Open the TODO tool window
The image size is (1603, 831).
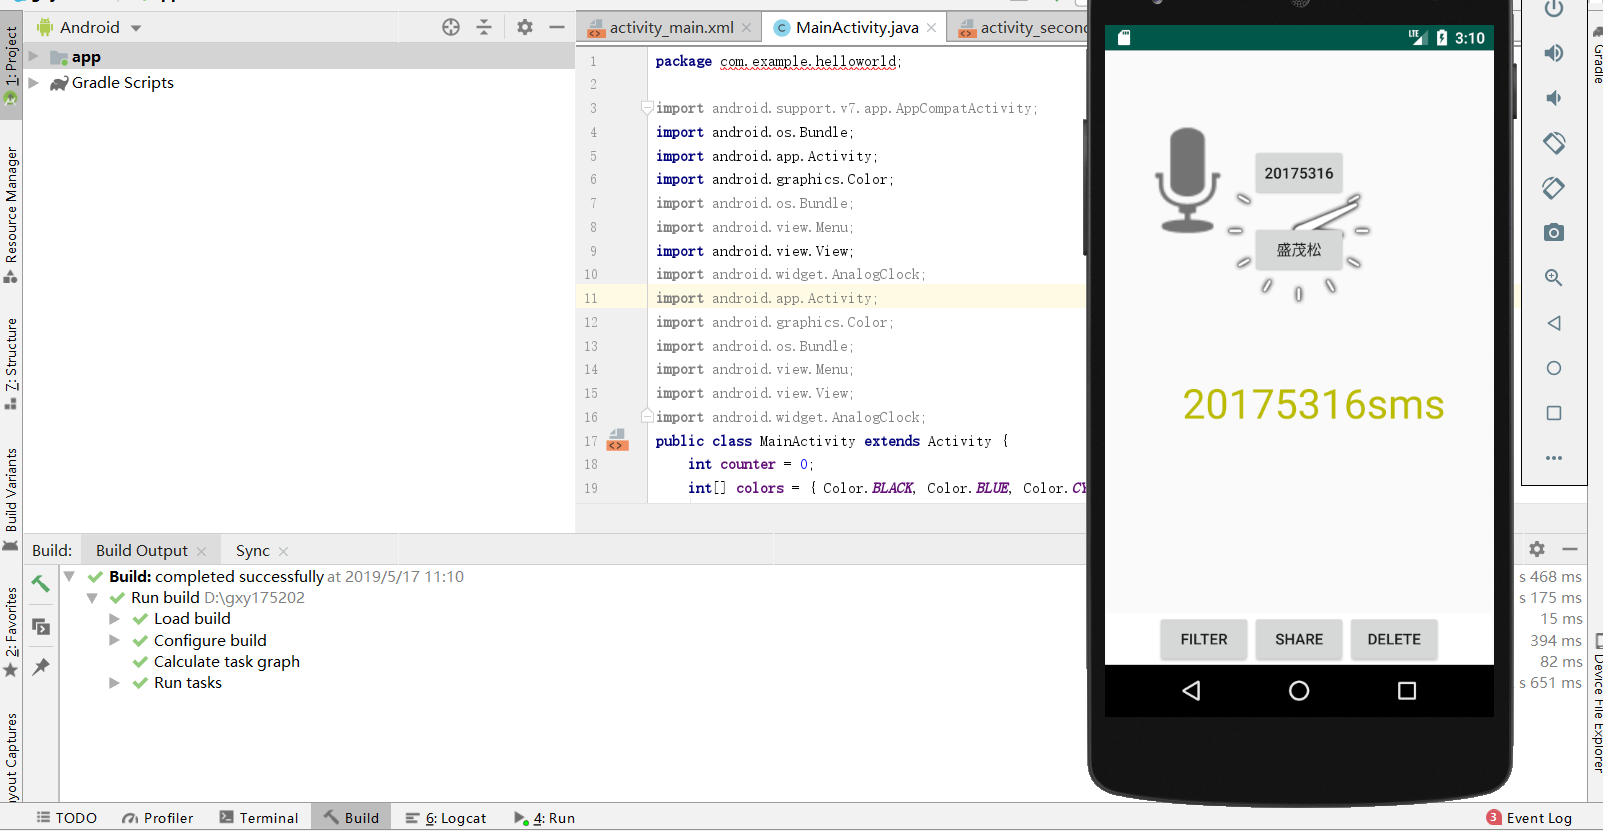67,818
